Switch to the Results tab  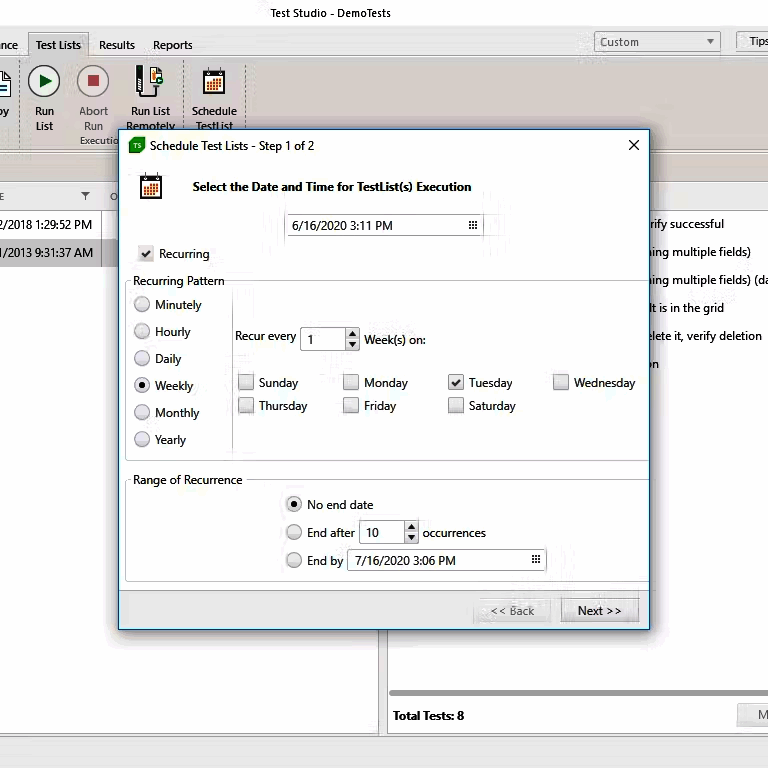tap(117, 45)
